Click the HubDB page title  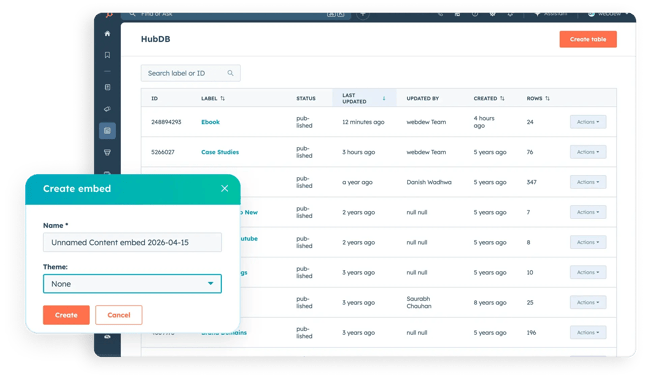(x=155, y=39)
